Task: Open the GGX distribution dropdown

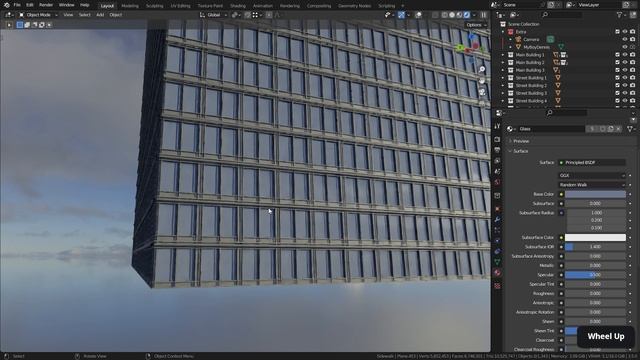Action: (x=591, y=176)
